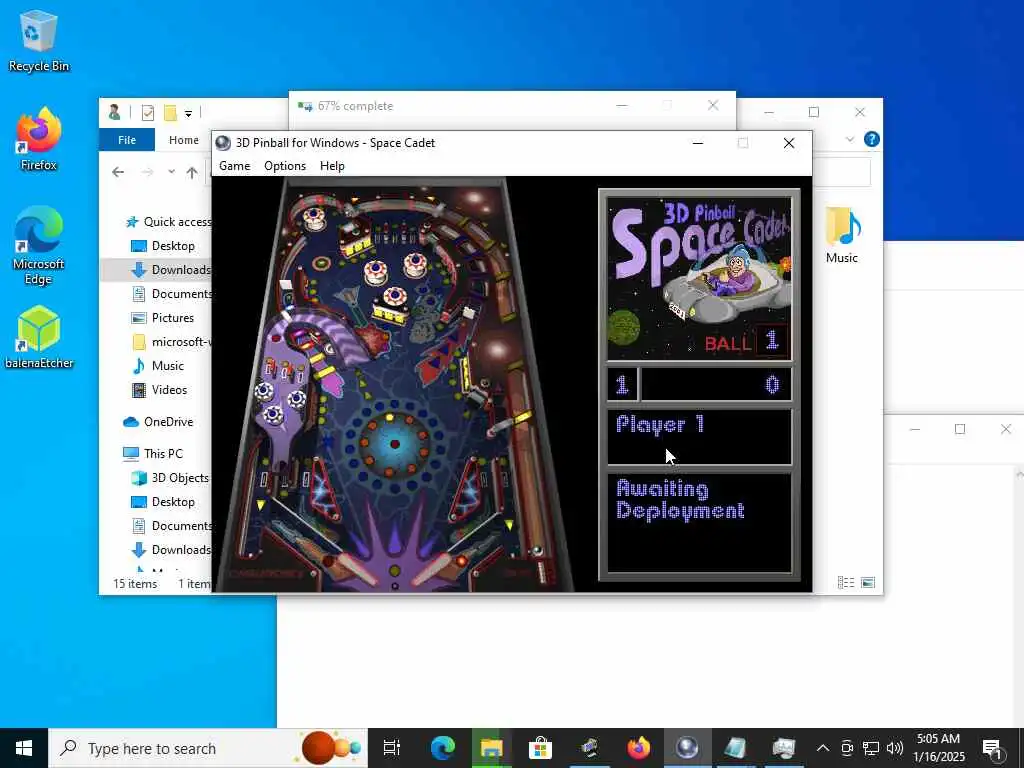Select the microsoft- folder in navigation pane
This screenshot has width=1024, height=768.
(170, 342)
